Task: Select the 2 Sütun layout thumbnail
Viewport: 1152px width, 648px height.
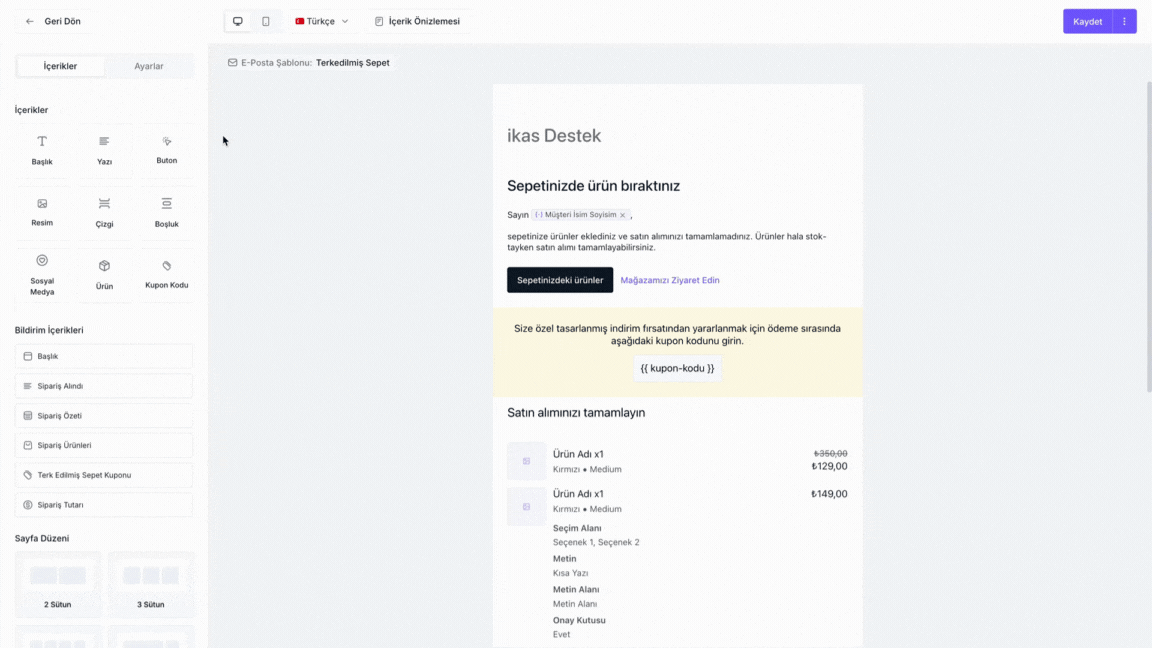Action: point(58,583)
